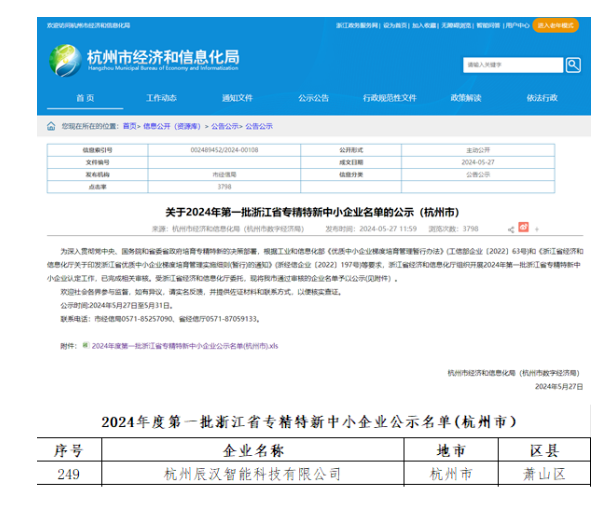This screenshot has height=506, width=612.
Task: Open the 行政规范性文件 tab
Action: 389,98
